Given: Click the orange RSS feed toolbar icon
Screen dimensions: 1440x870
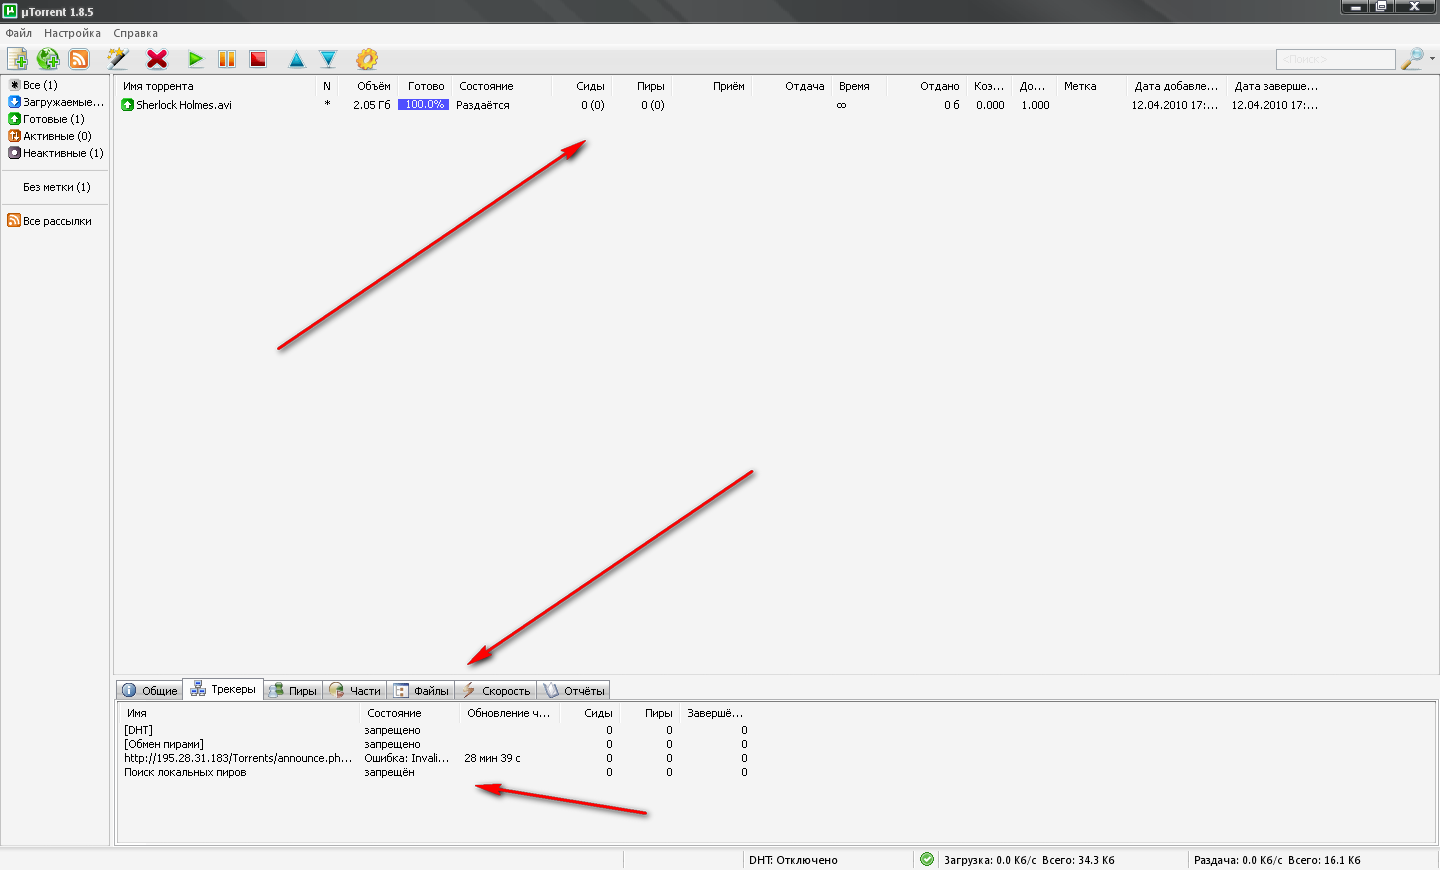Looking at the screenshot, I should [79, 59].
